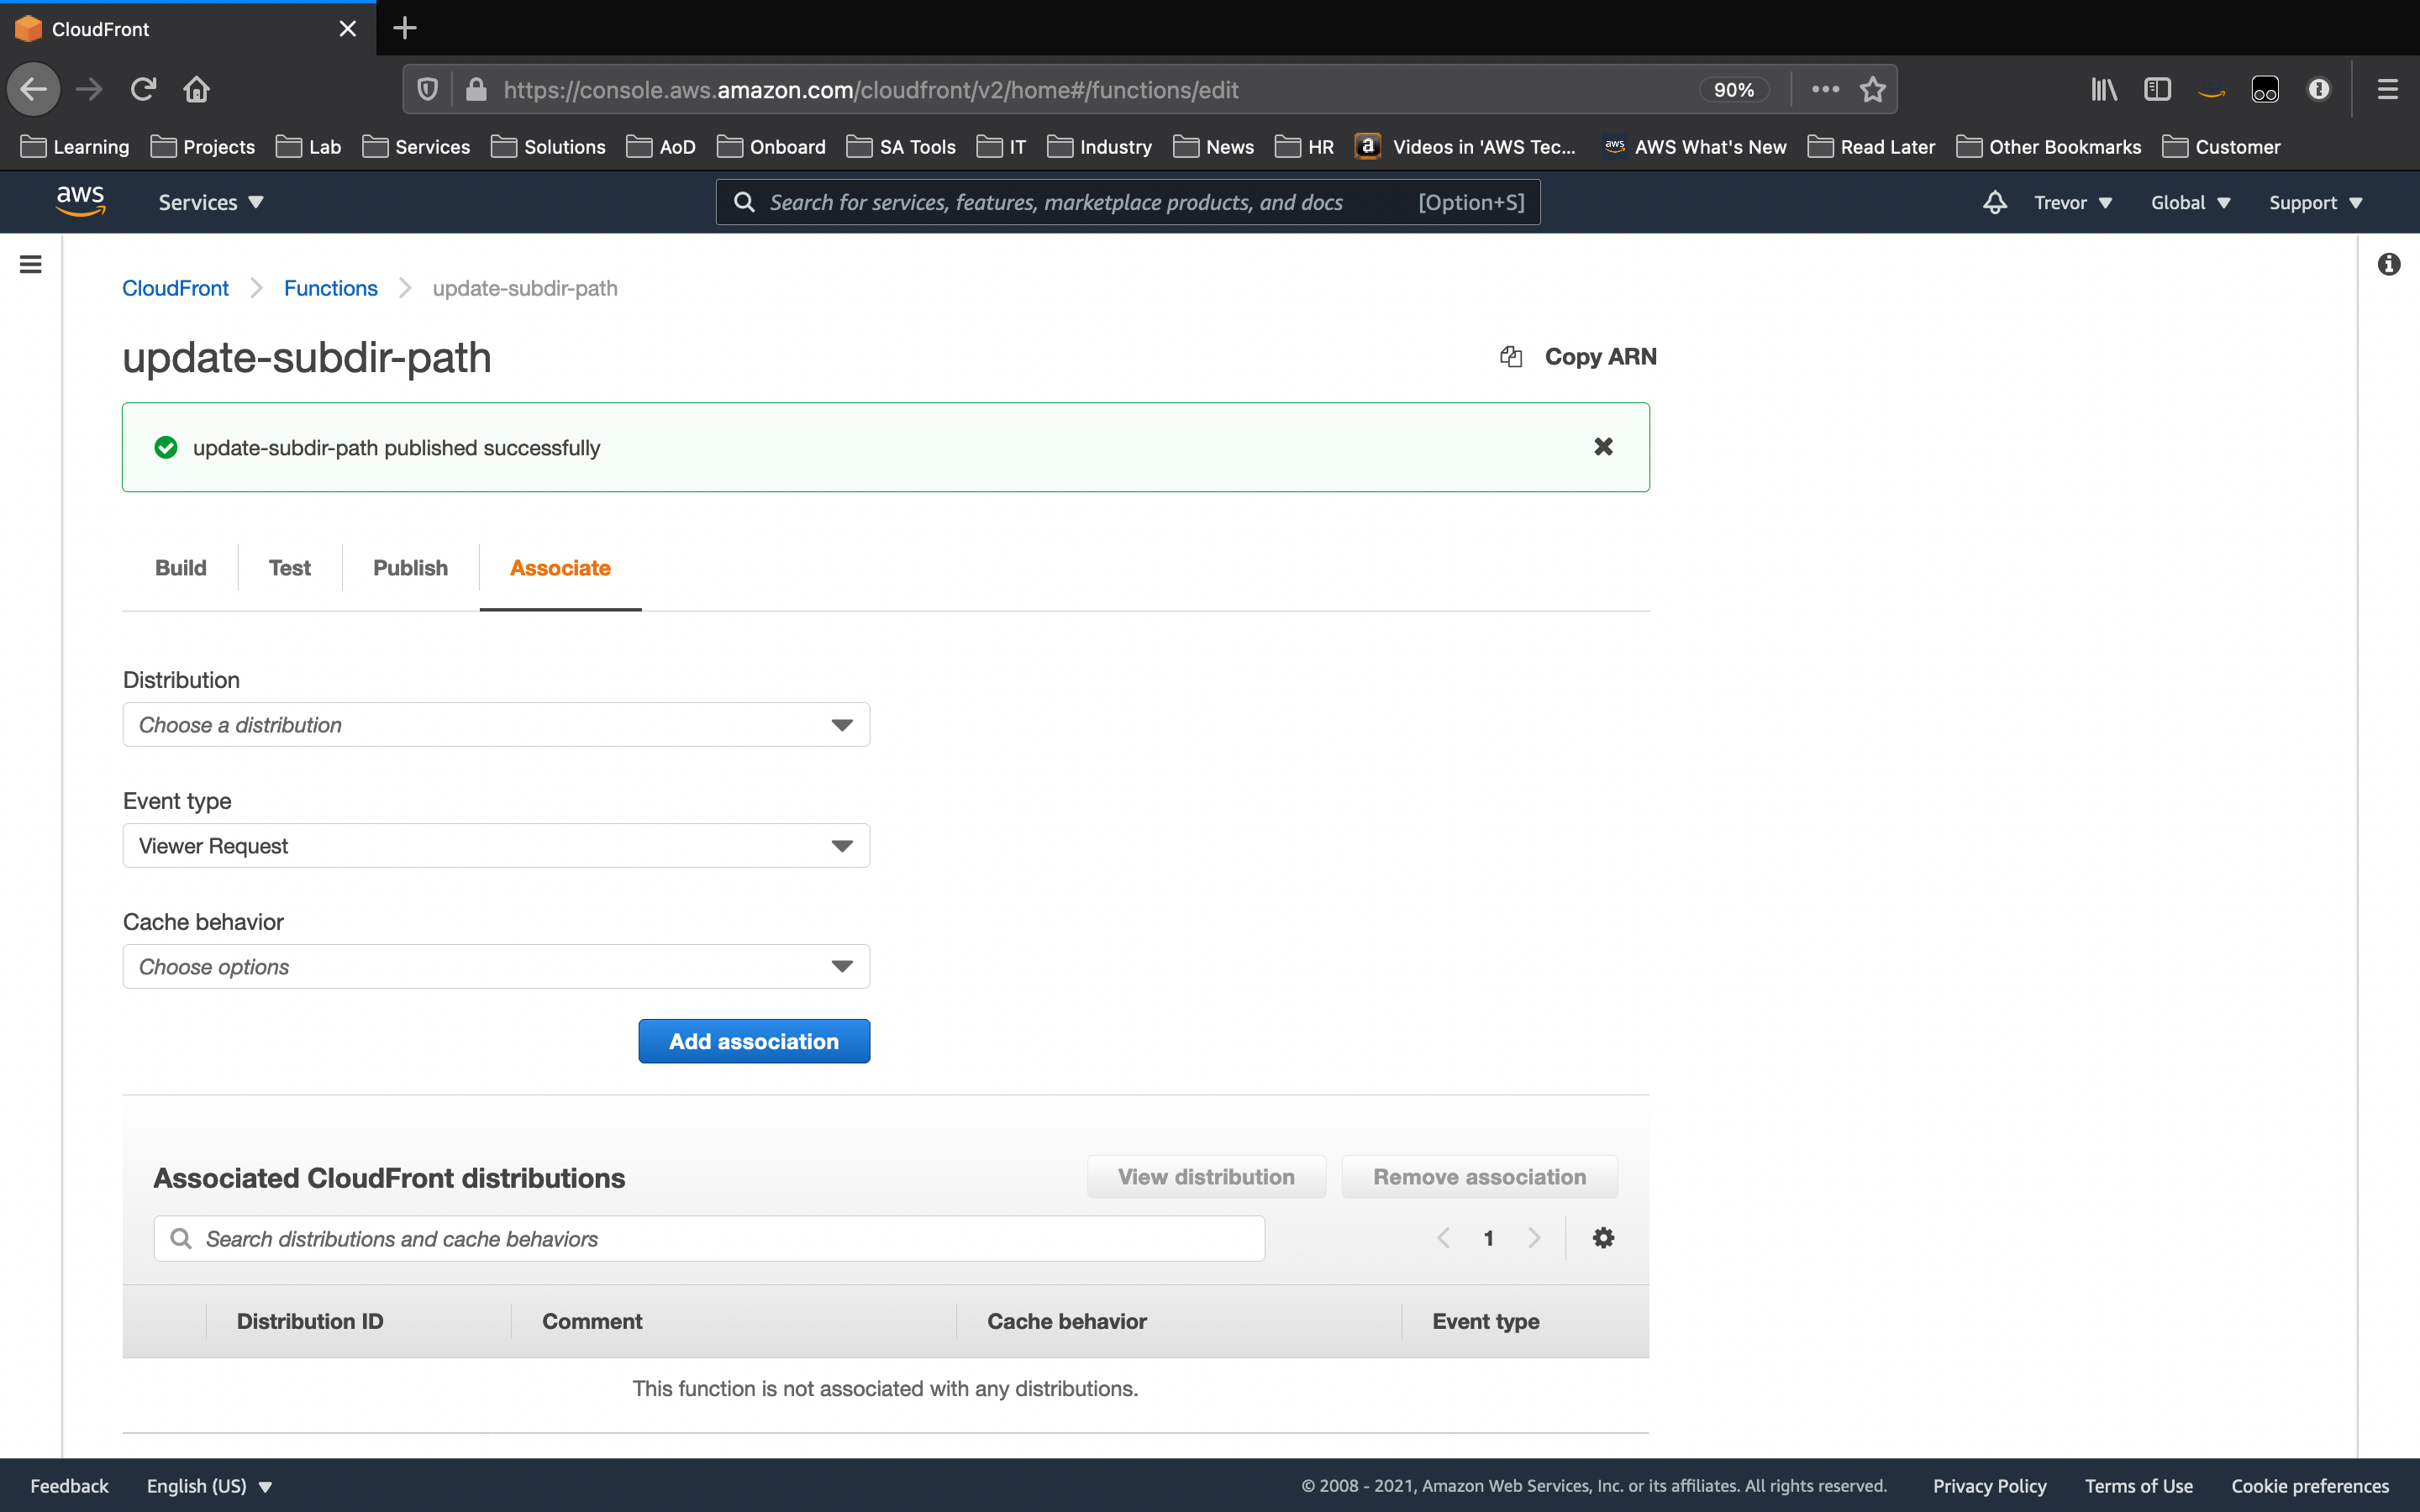Image resolution: width=2420 pixels, height=1512 pixels.
Task: Open the tracking protection shield icon
Action: pyautogui.click(x=427, y=90)
